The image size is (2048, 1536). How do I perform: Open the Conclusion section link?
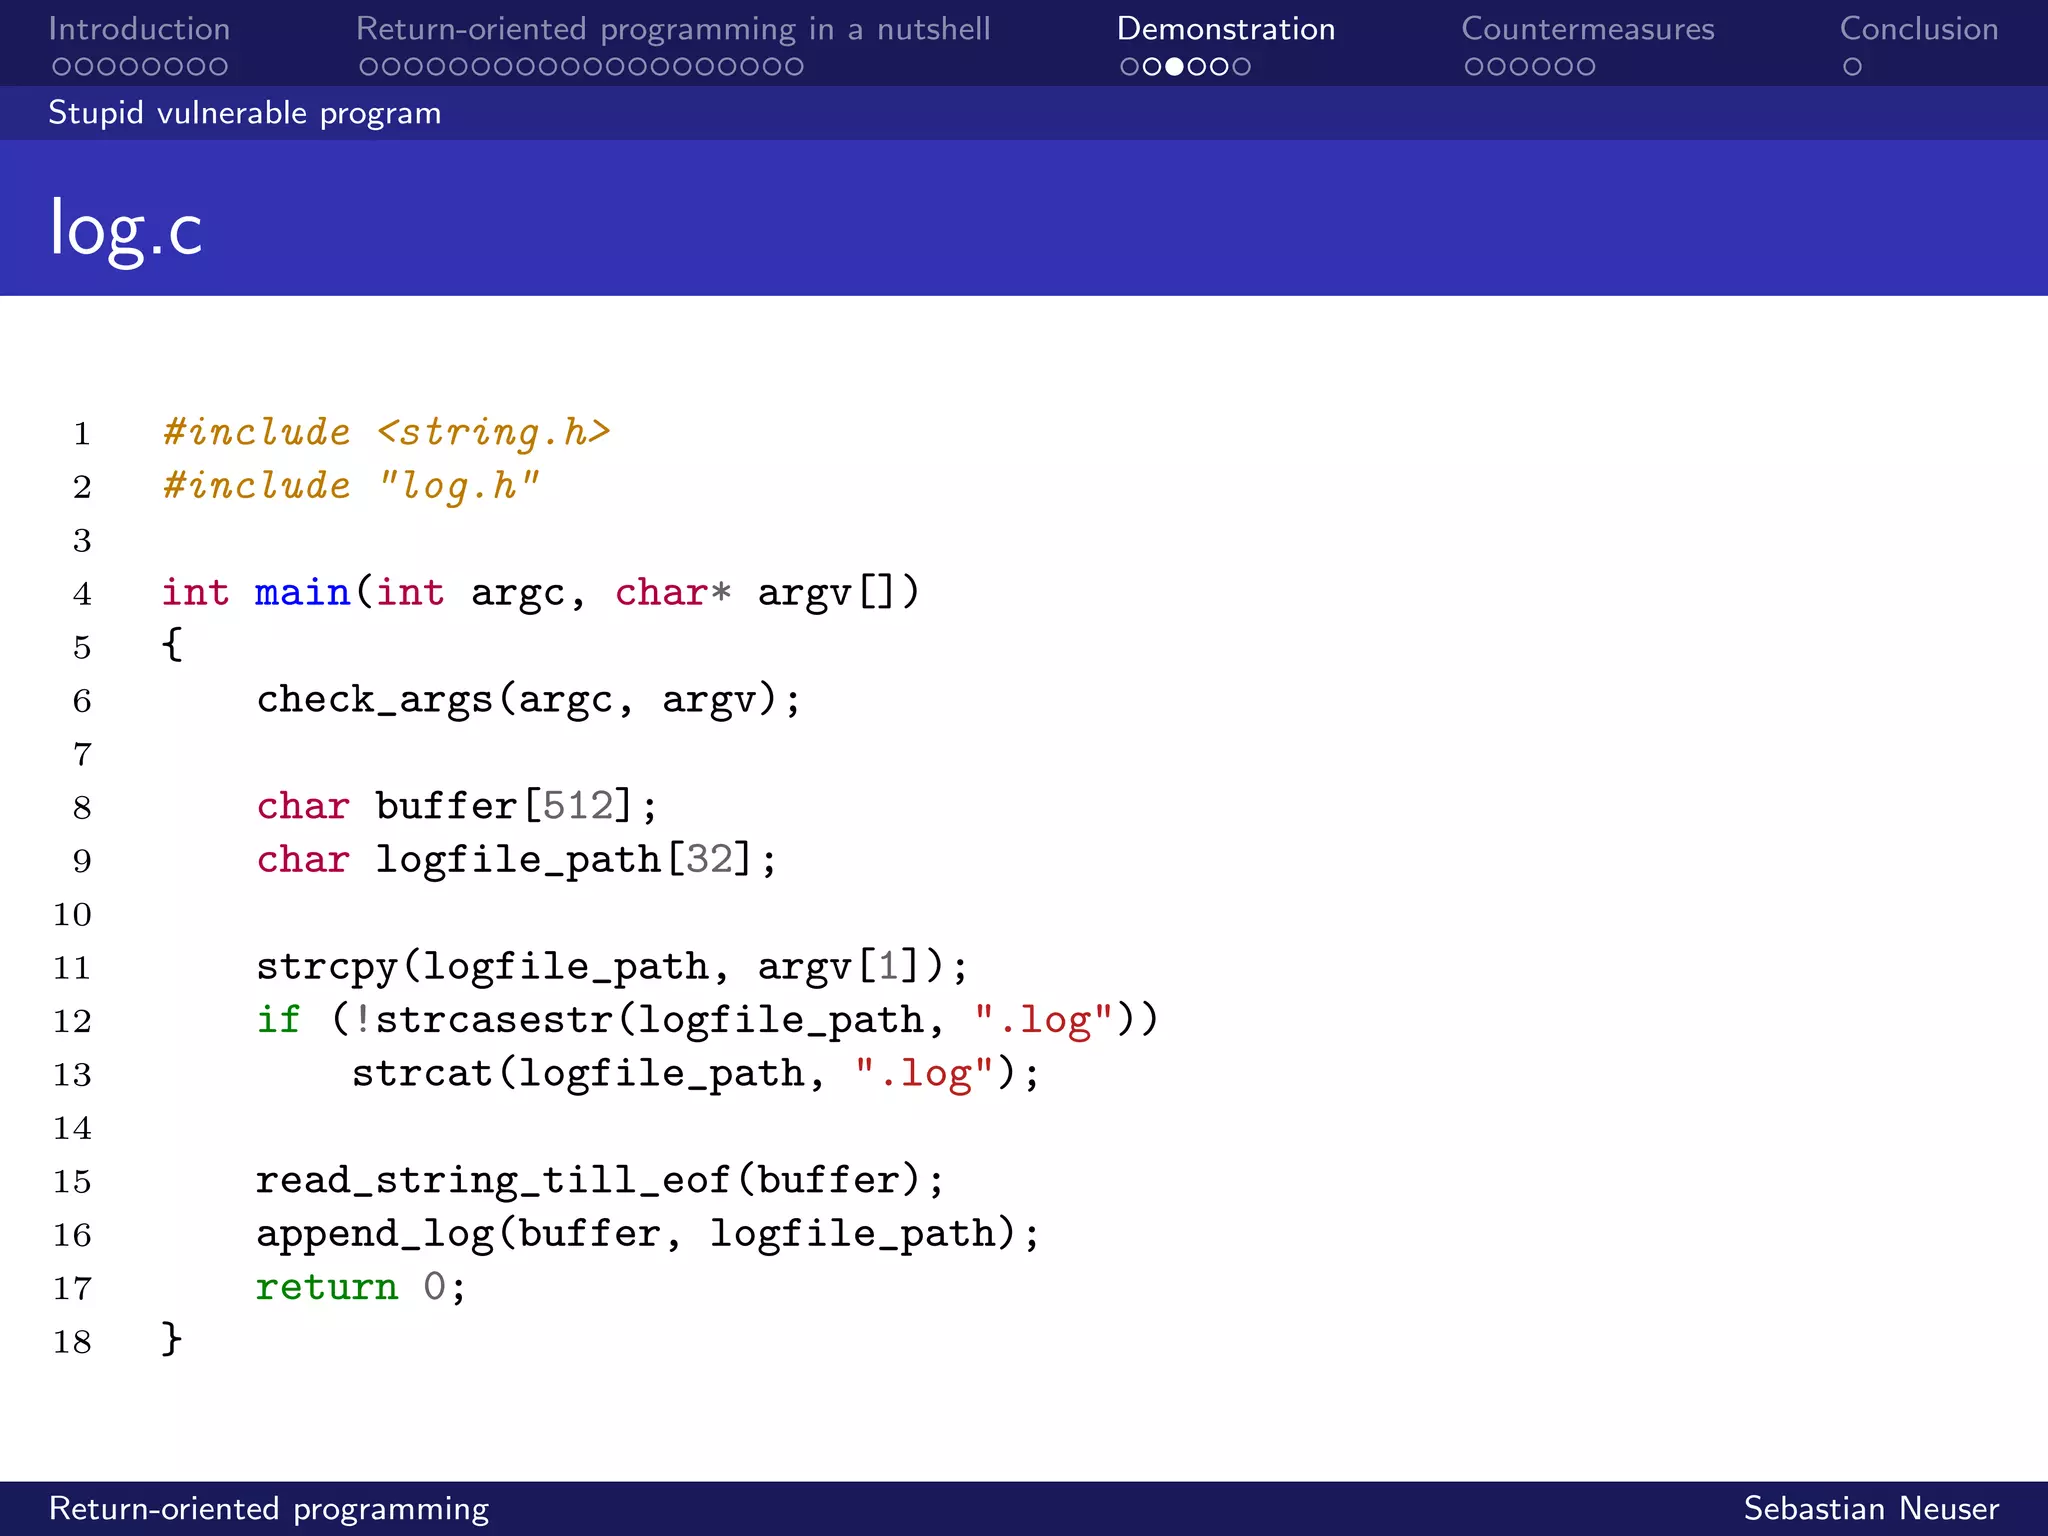[x=1918, y=29]
